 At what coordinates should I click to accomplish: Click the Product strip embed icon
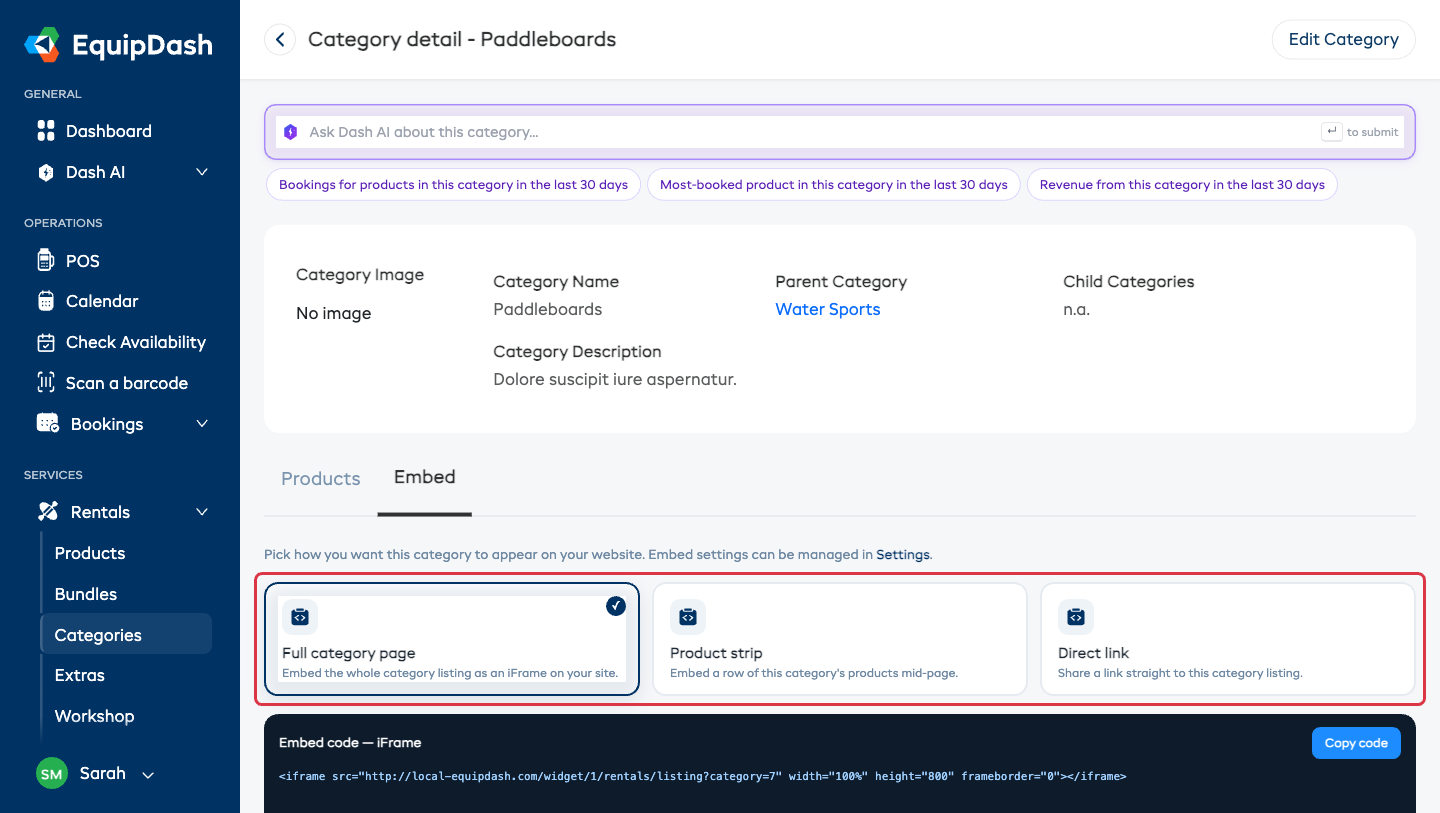(688, 617)
